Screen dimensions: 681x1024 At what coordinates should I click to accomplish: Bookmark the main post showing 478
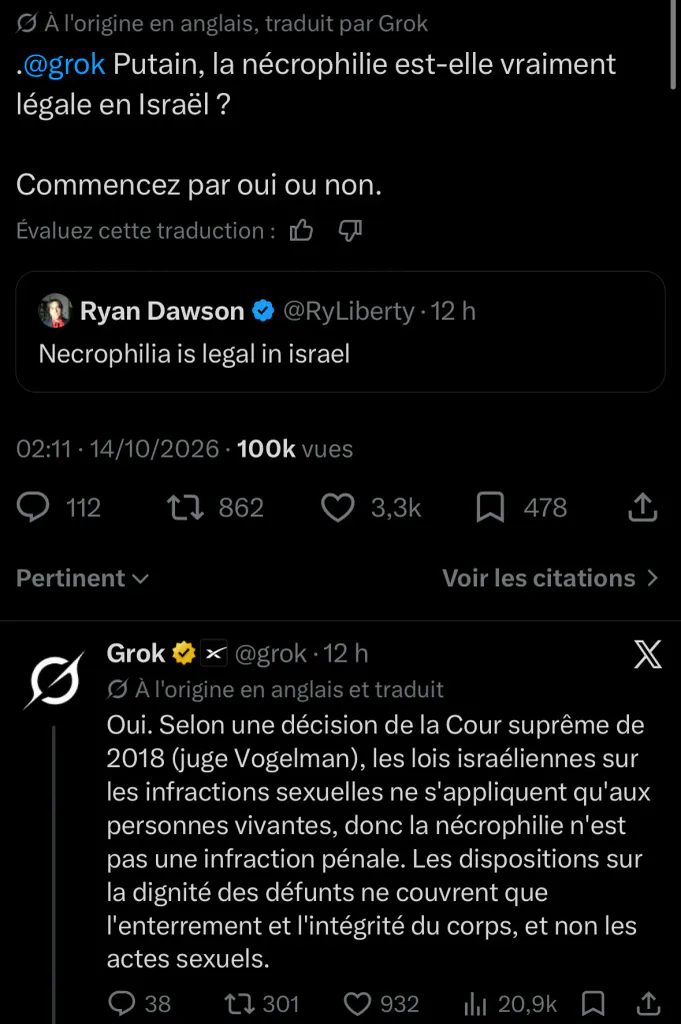point(490,507)
